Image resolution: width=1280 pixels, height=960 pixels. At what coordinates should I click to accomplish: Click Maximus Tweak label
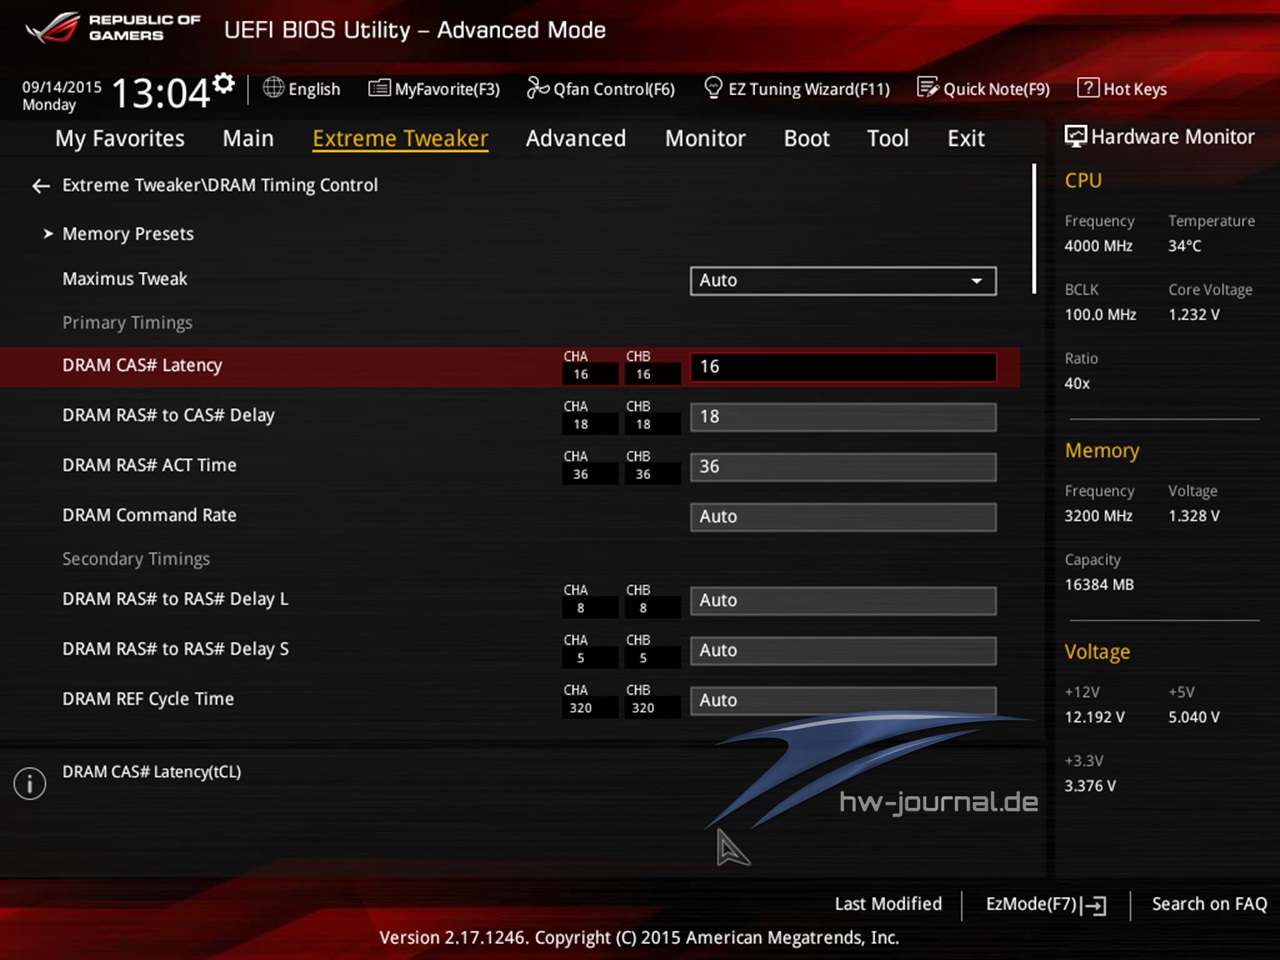[124, 279]
